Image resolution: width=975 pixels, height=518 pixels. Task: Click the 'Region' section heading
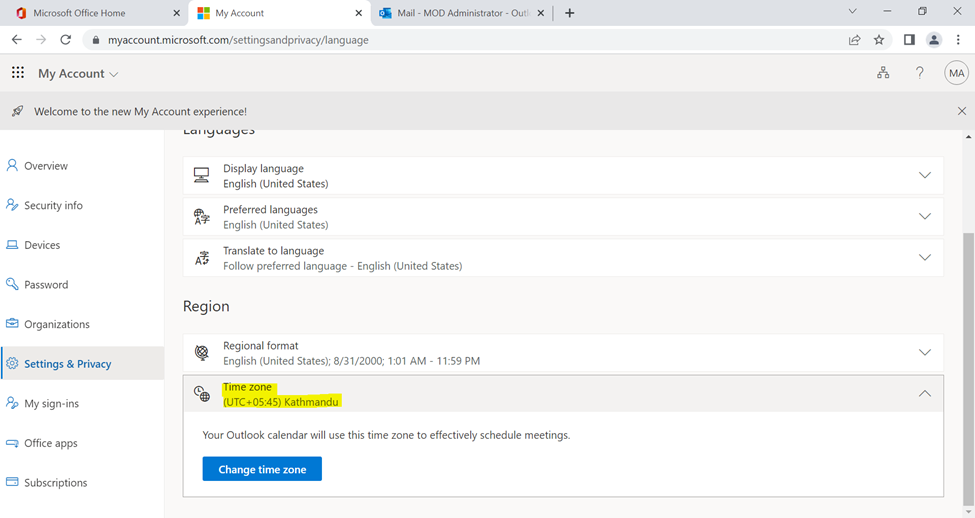(x=206, y=306)
